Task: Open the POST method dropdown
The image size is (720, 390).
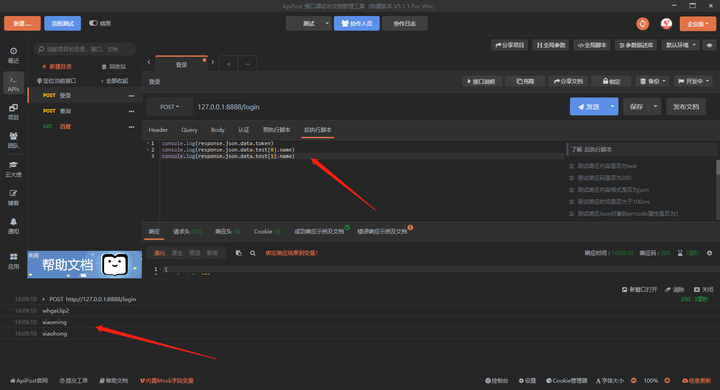Action: (x=169, y=107)
